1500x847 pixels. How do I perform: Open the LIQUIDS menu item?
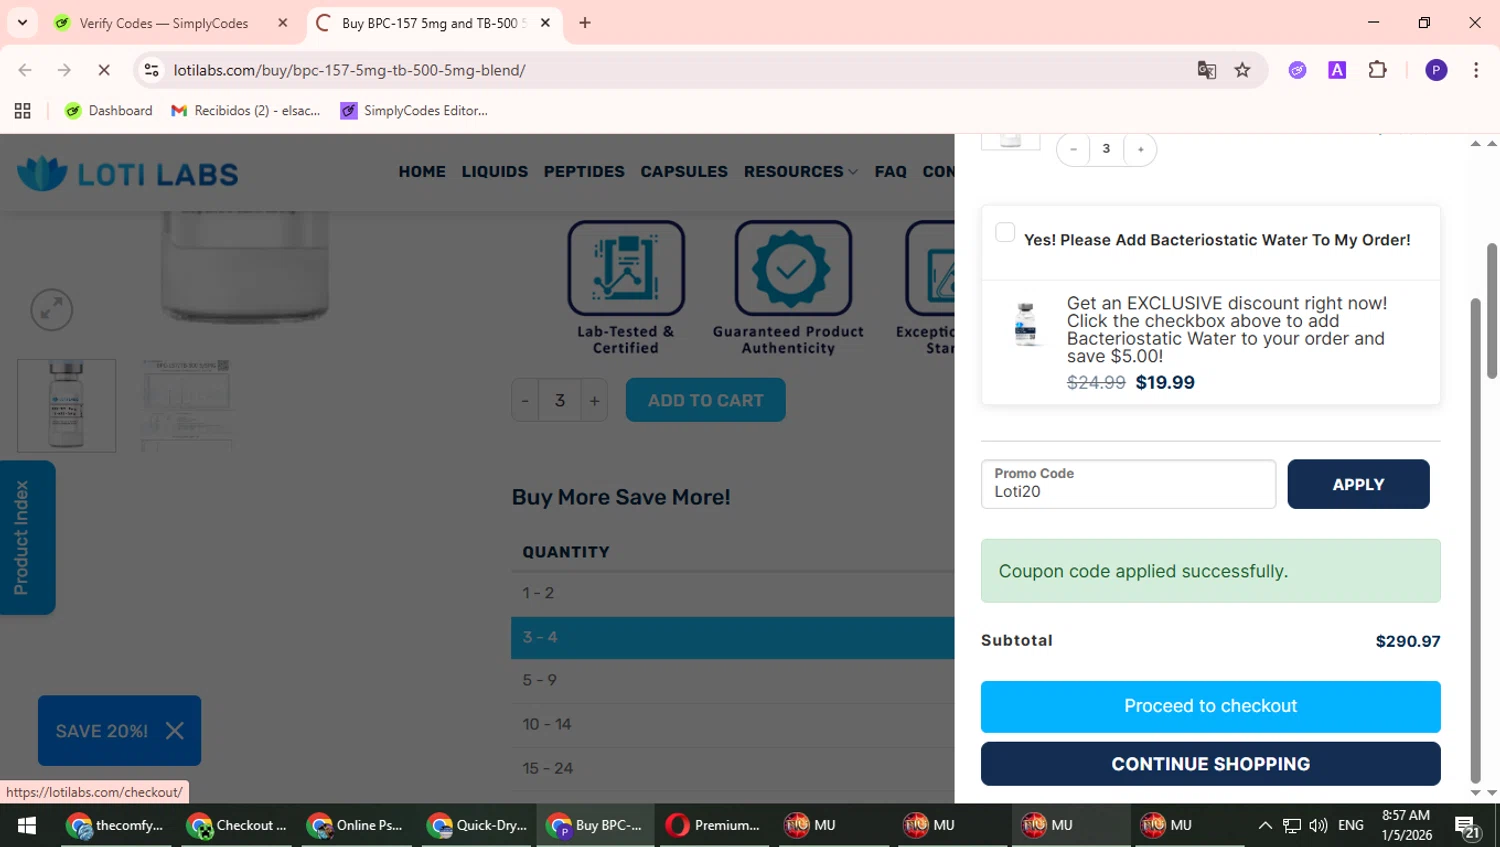point(494,172)
